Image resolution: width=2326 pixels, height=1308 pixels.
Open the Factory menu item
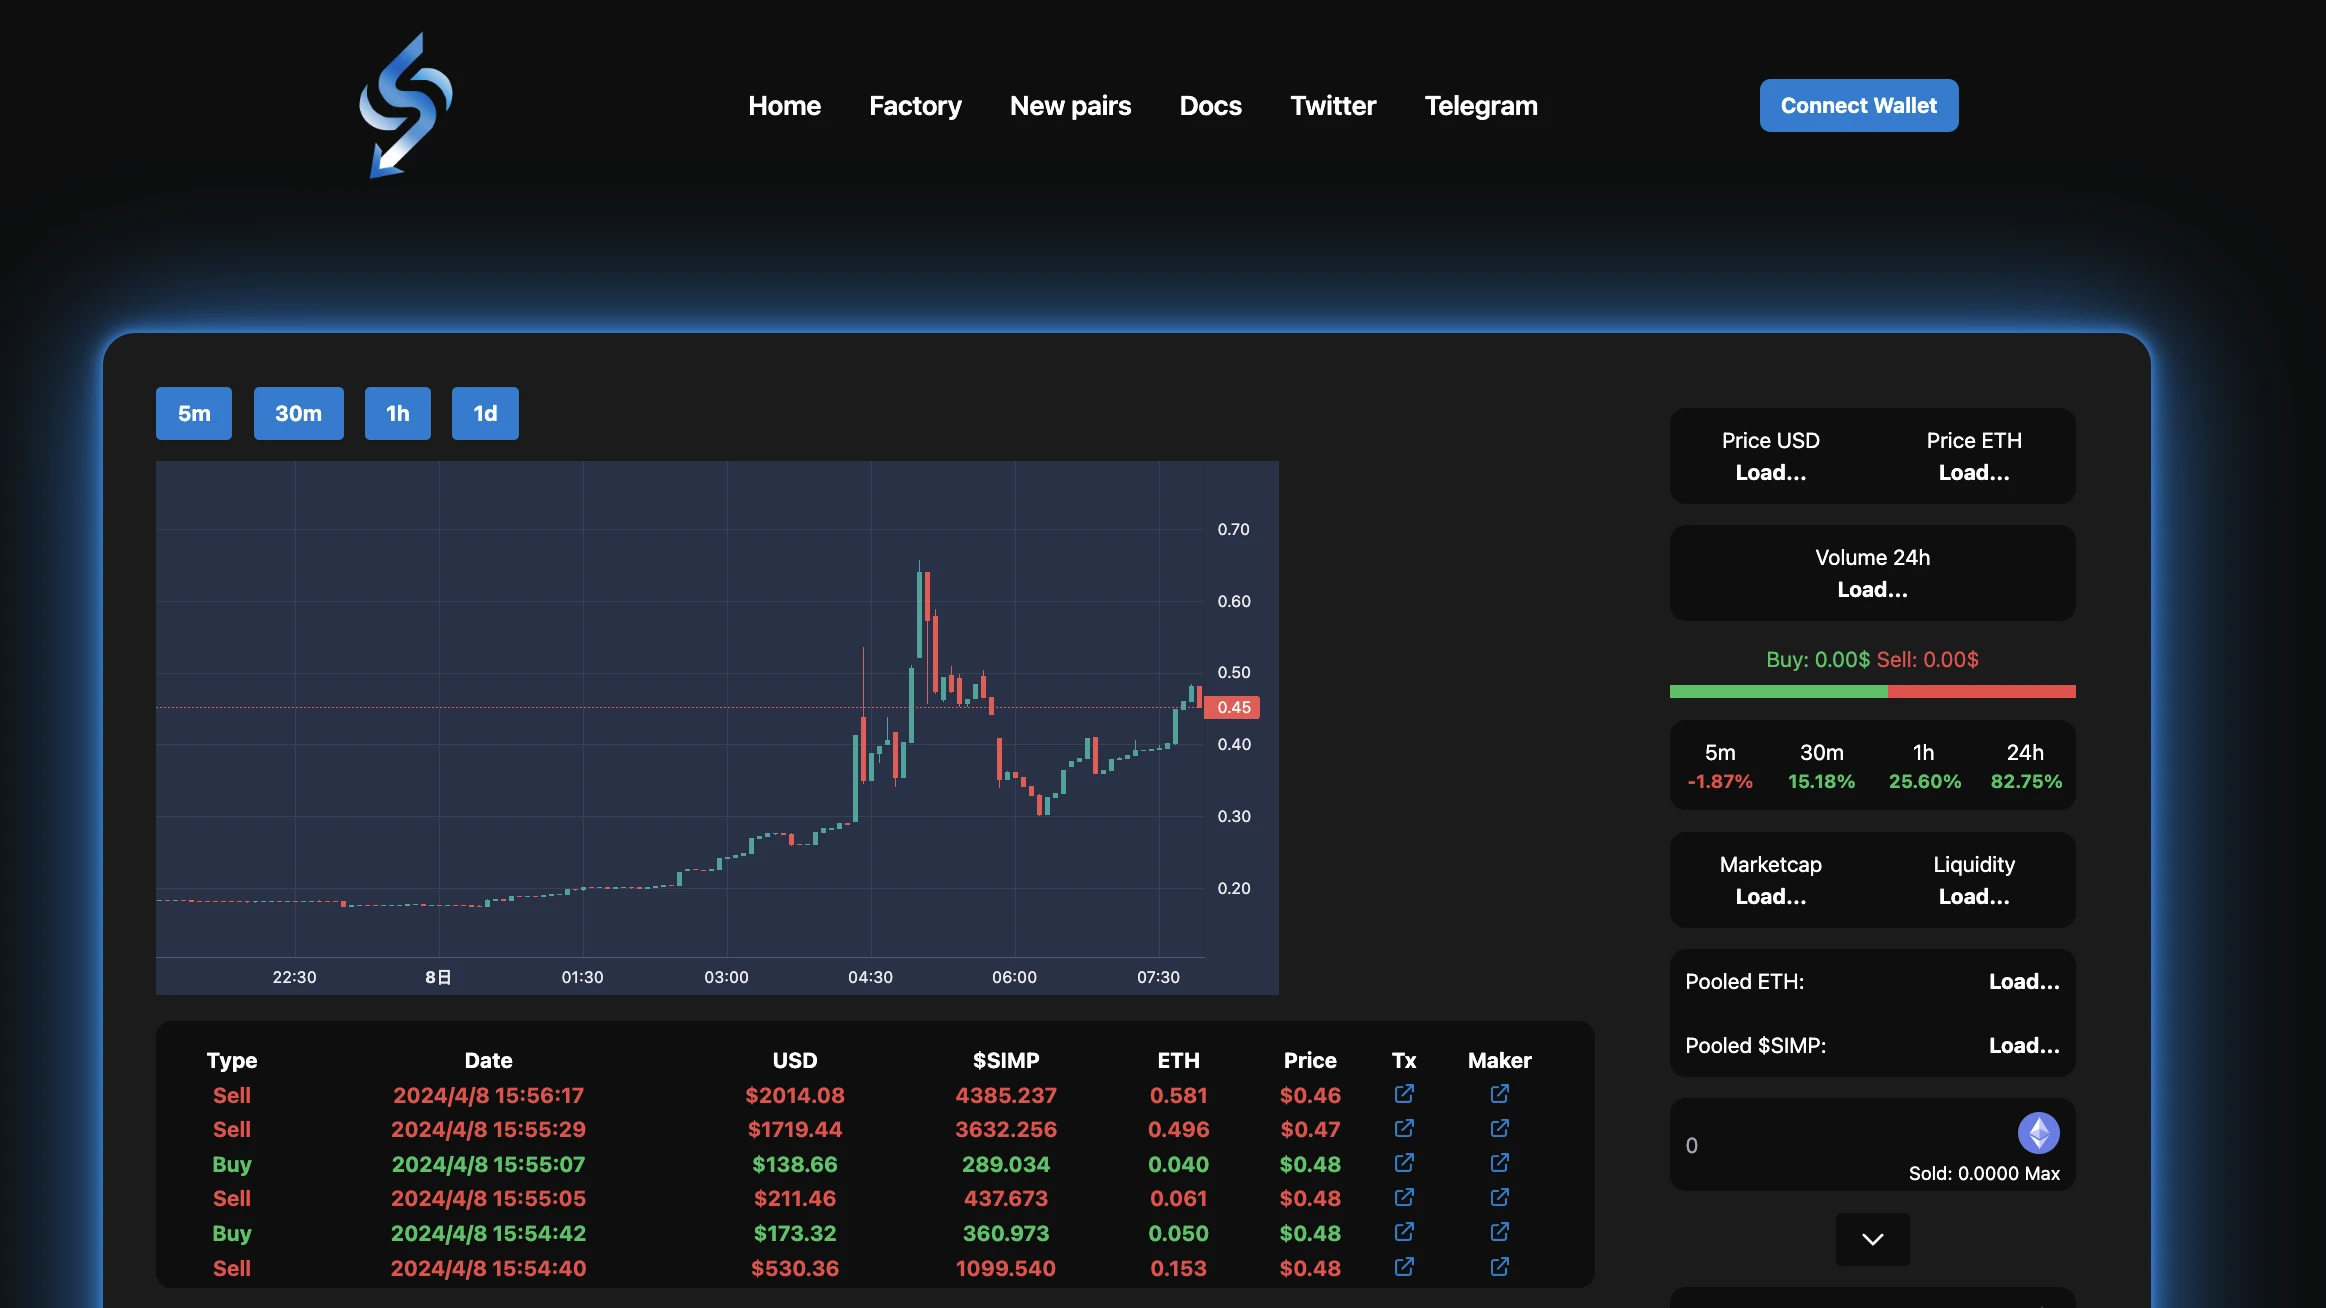[915, 105]
